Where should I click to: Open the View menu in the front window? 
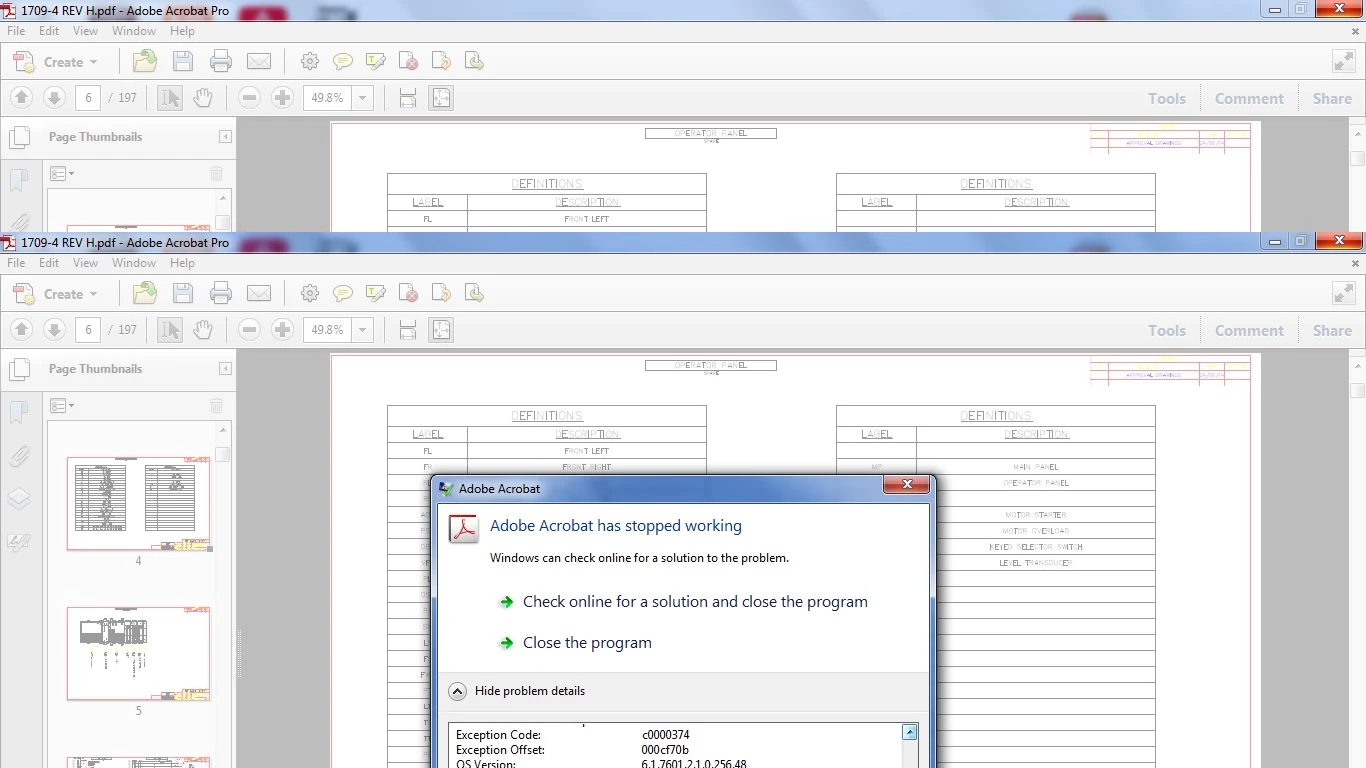coord(86,263)
